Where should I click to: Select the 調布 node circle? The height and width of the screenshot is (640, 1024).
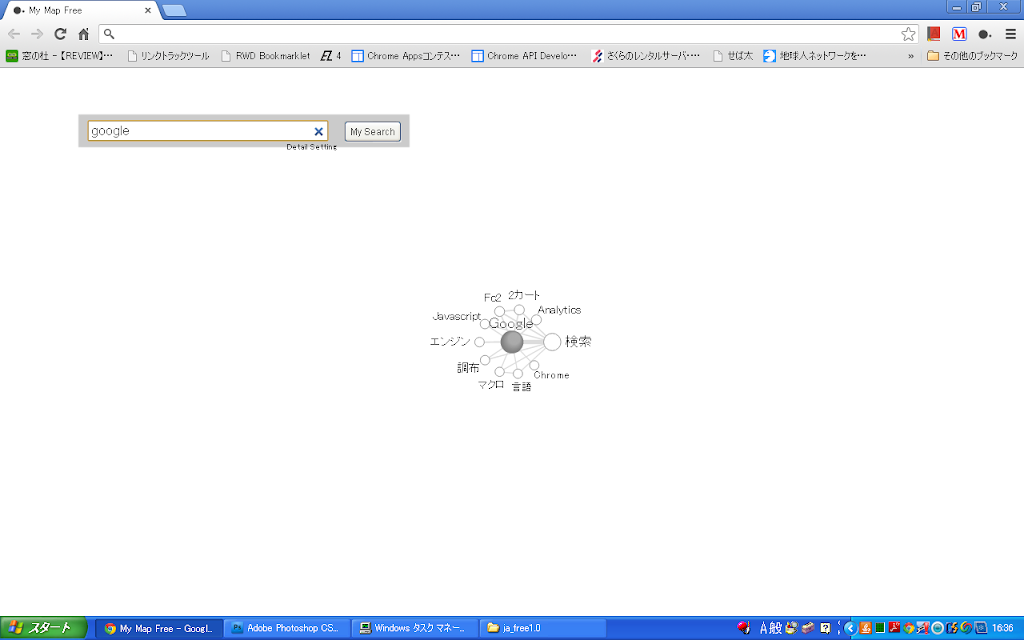485,360
